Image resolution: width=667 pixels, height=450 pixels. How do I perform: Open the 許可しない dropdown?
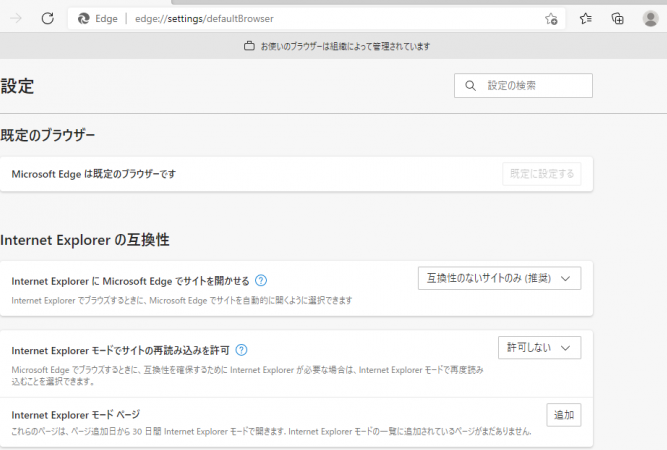[x=539, y=347]
